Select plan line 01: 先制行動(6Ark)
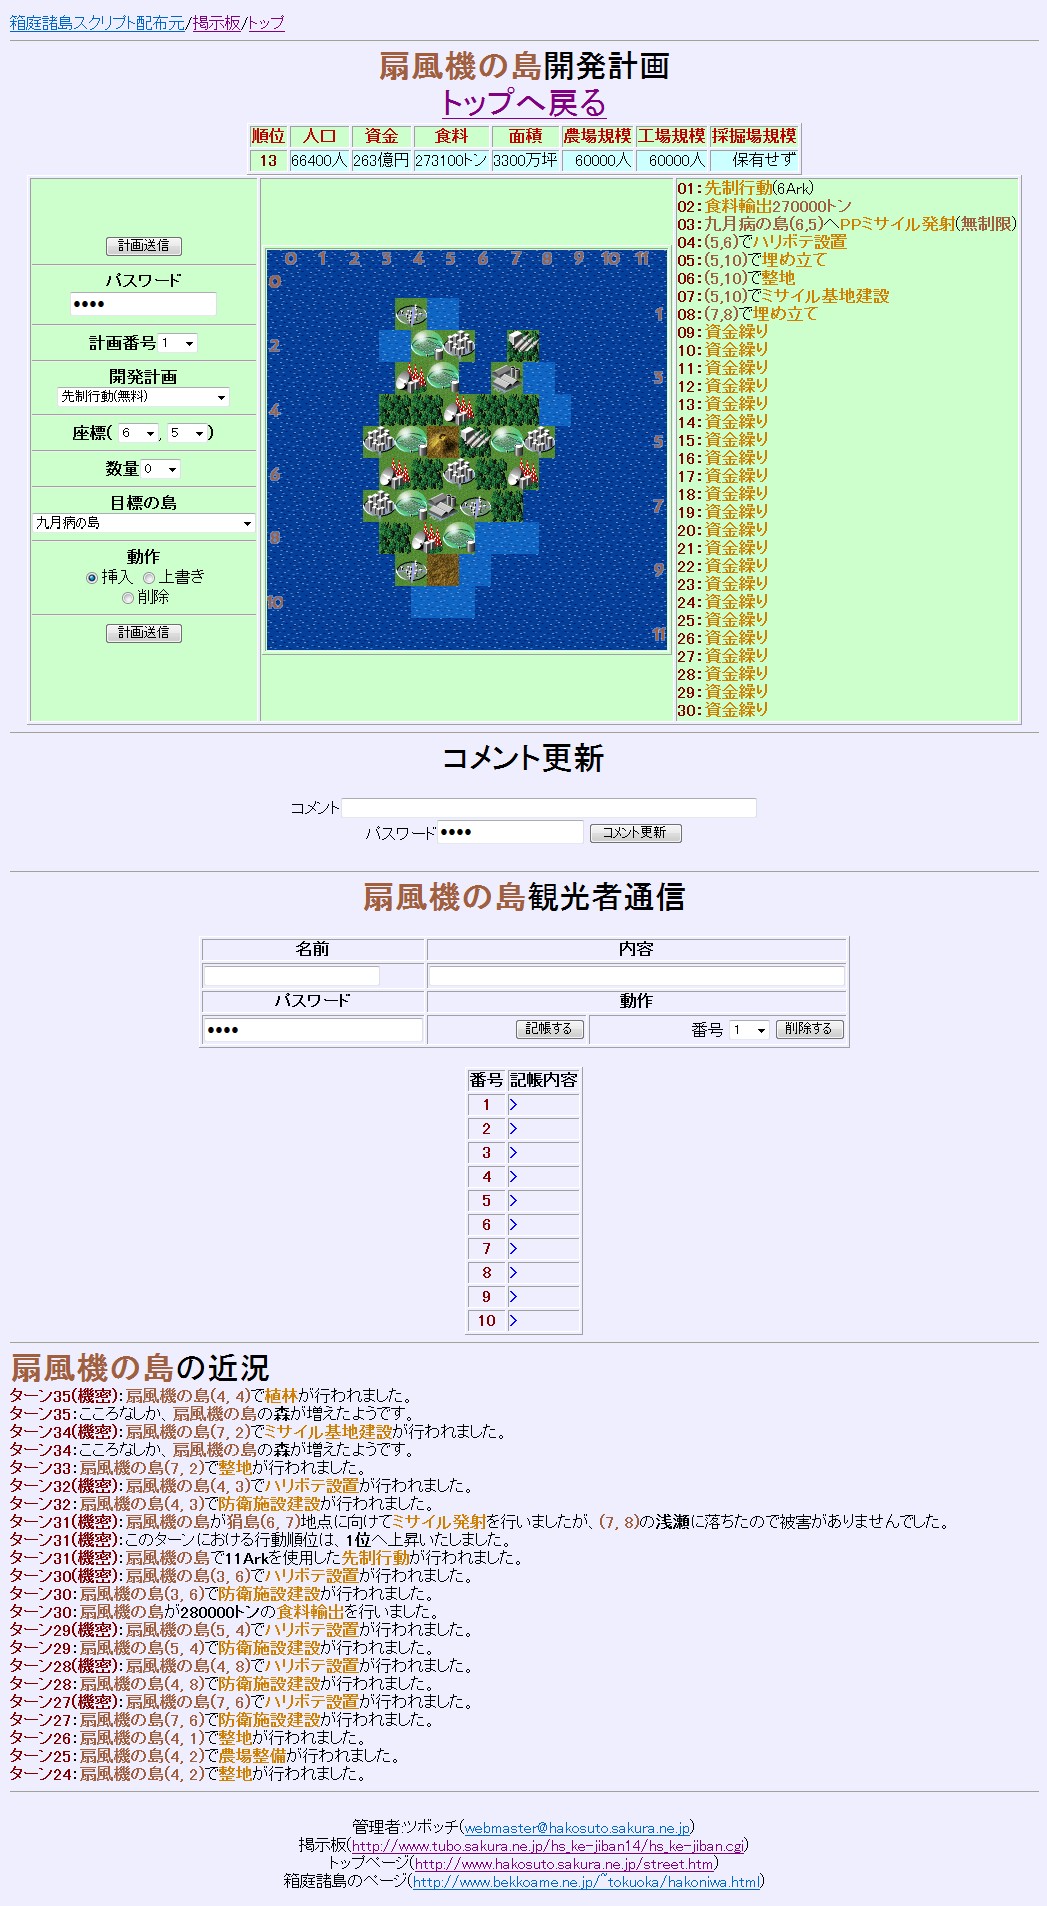Screen dimensions: 1047x1906 point(745,188)
